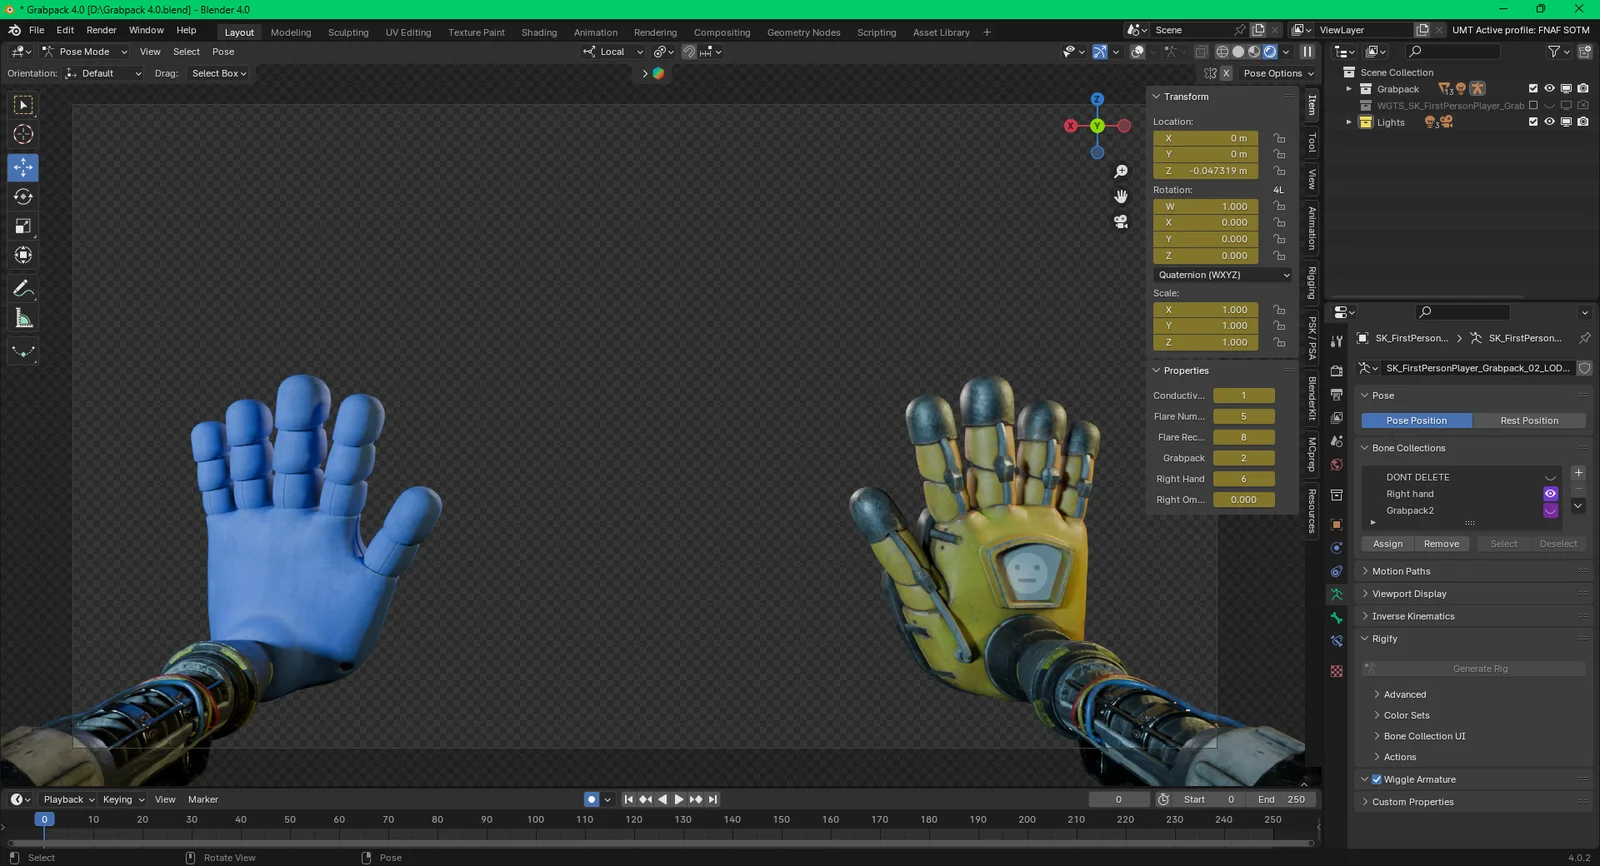Jump to the timeline start frame

628,799
